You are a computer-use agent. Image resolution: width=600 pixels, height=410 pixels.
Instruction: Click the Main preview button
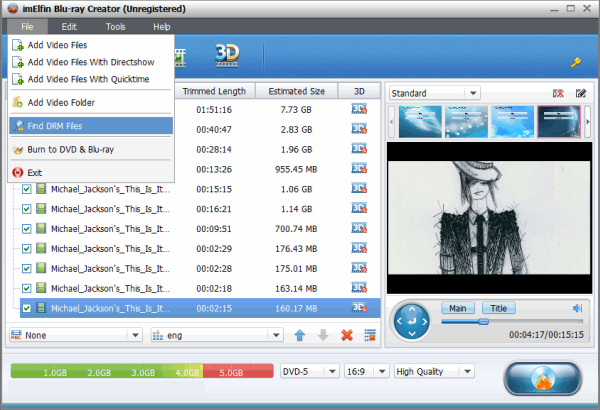pyautogui.click(x=458, y=308)
